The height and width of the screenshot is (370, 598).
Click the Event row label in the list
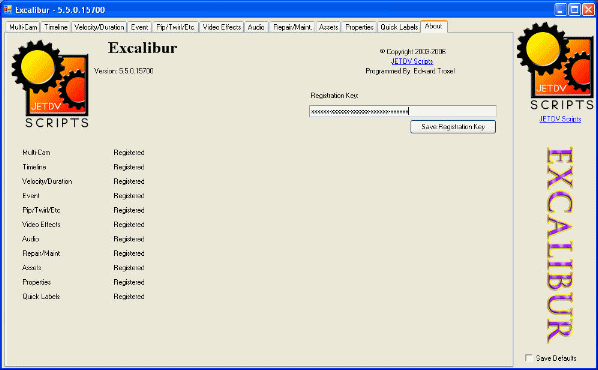point(31,196)
